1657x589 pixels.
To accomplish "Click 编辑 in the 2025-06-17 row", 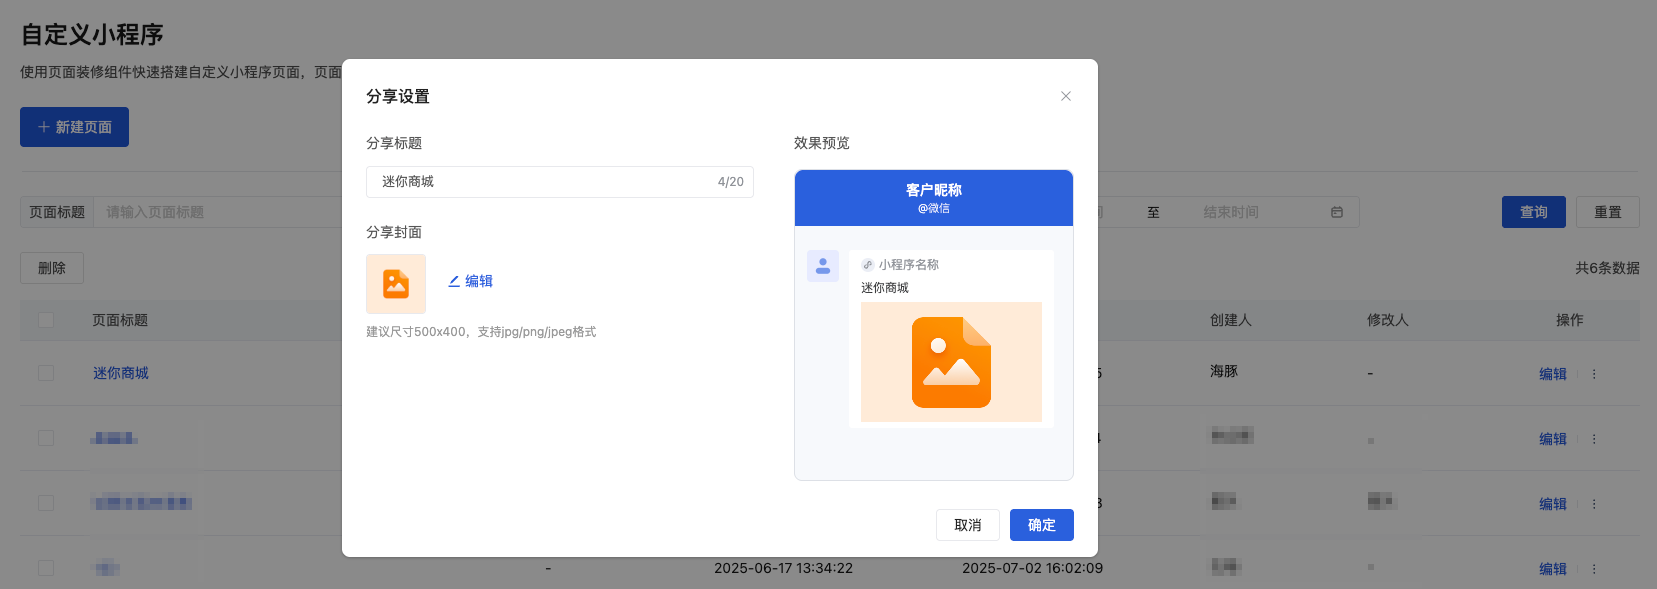I will click(1553, 569).
